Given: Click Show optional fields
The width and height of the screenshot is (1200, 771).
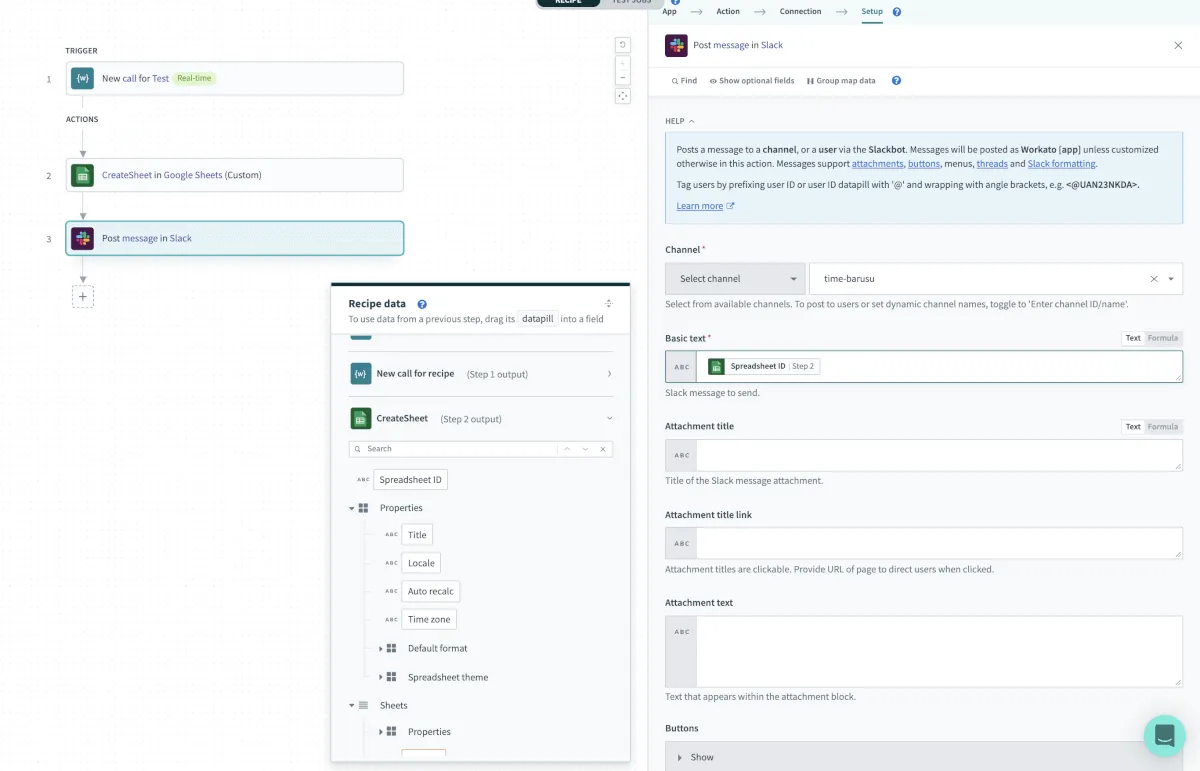Looking at the screenshot, I should (751, 81).
